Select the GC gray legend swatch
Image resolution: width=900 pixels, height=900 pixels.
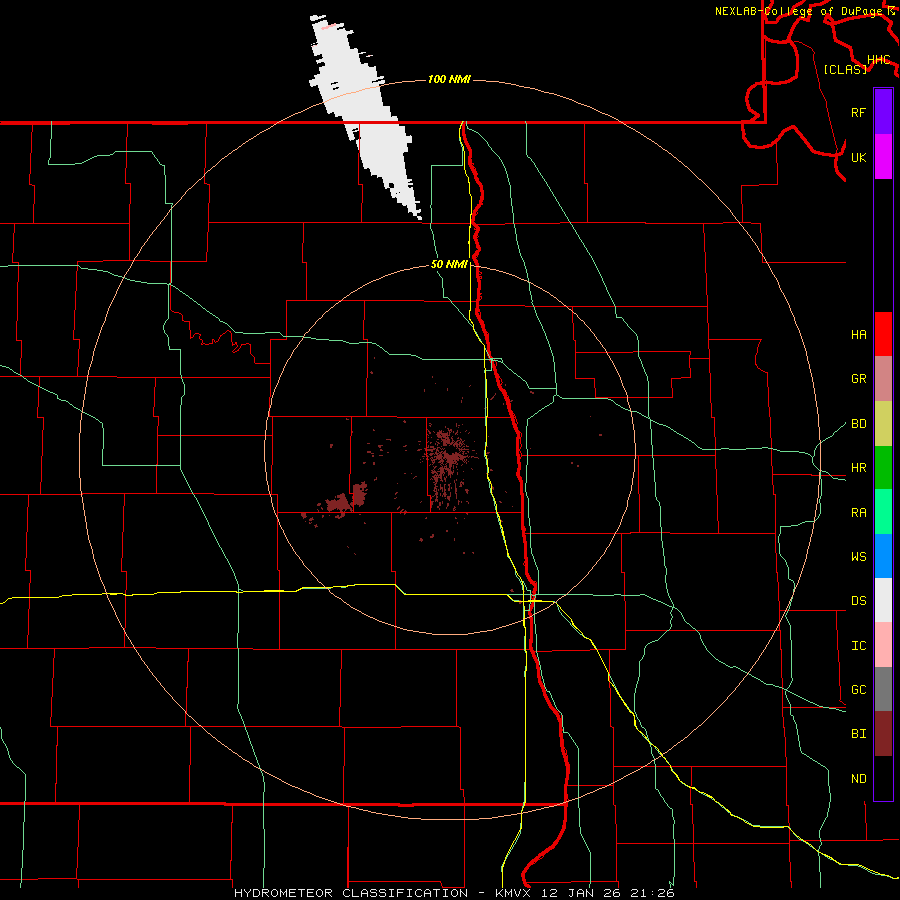(x=883, y=689)
